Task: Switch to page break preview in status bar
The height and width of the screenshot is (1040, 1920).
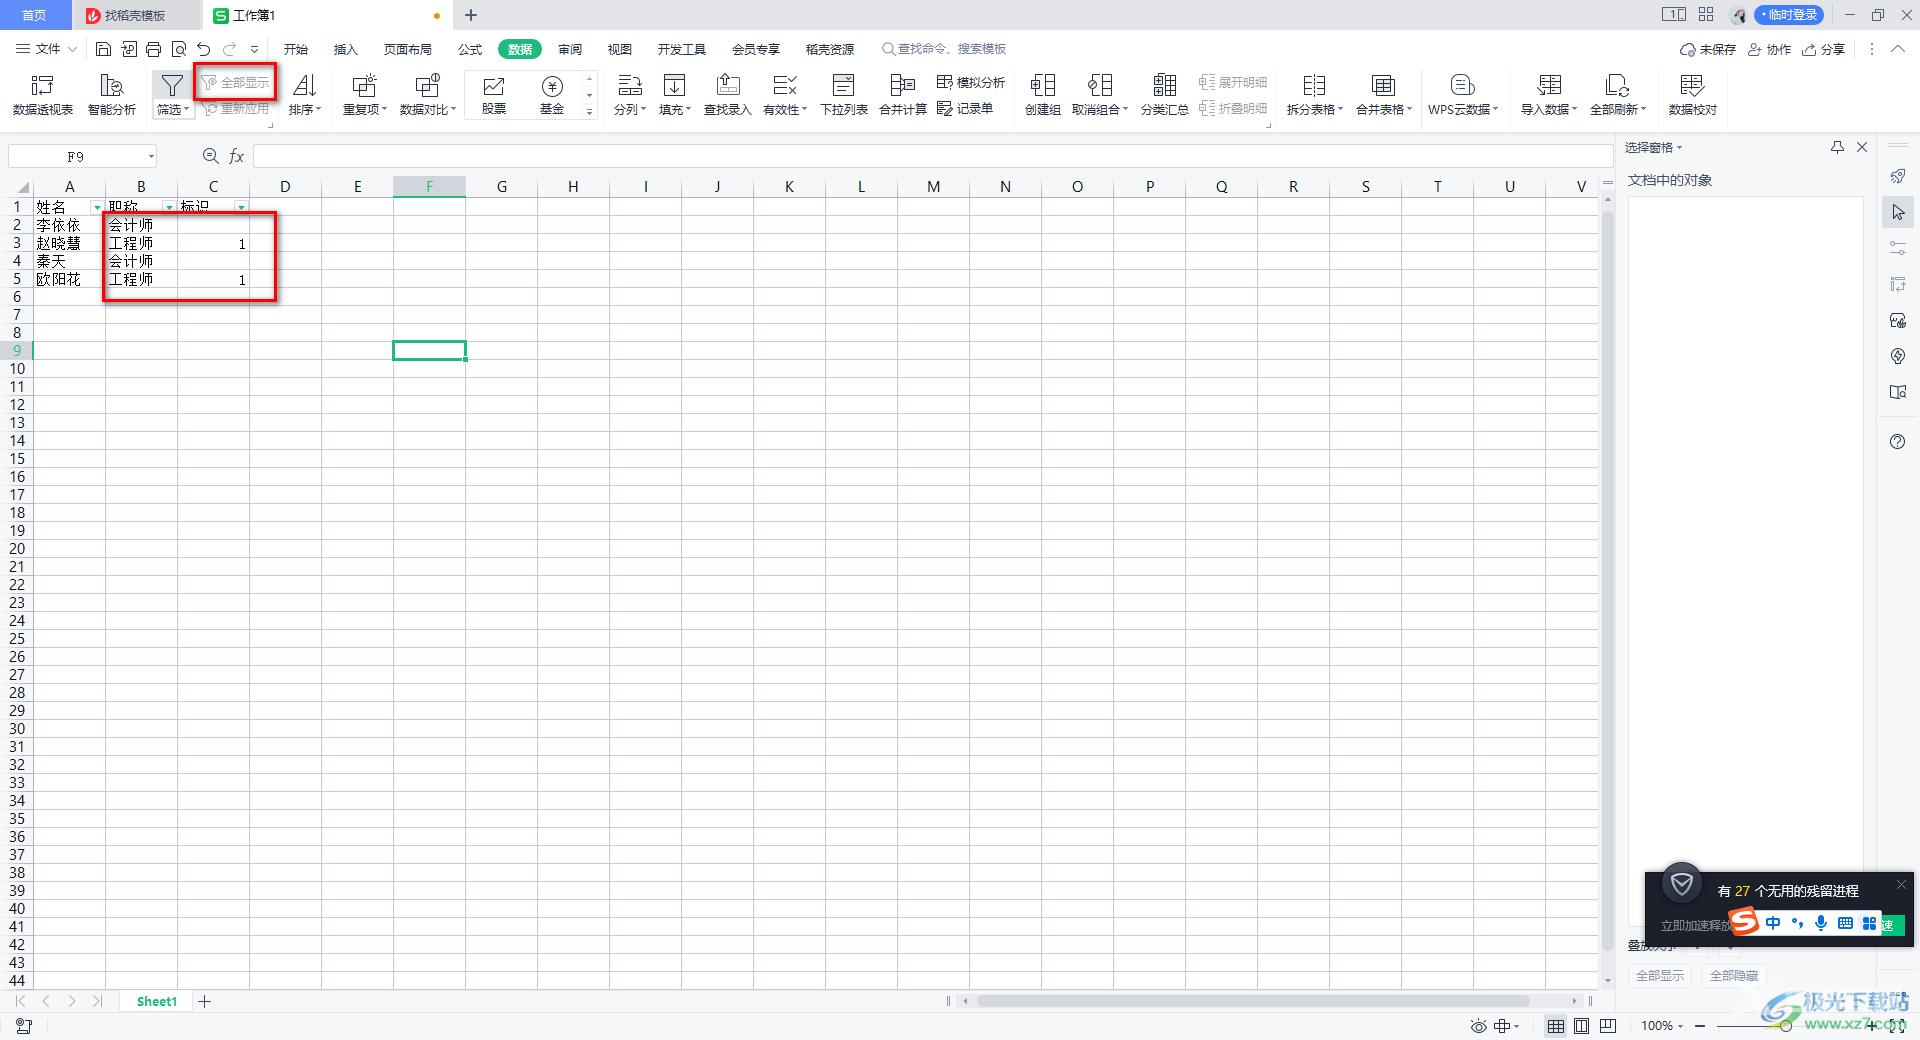Action: (x=1608, y=1026)
